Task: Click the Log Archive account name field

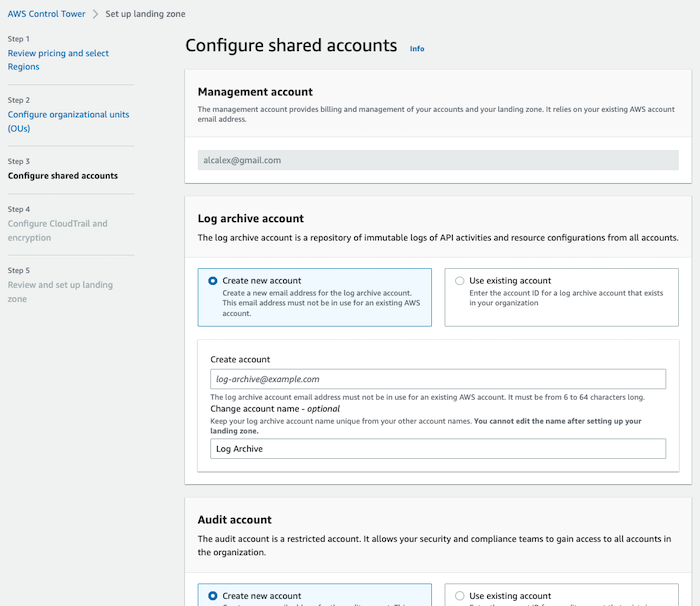Action: pos(438,449)
